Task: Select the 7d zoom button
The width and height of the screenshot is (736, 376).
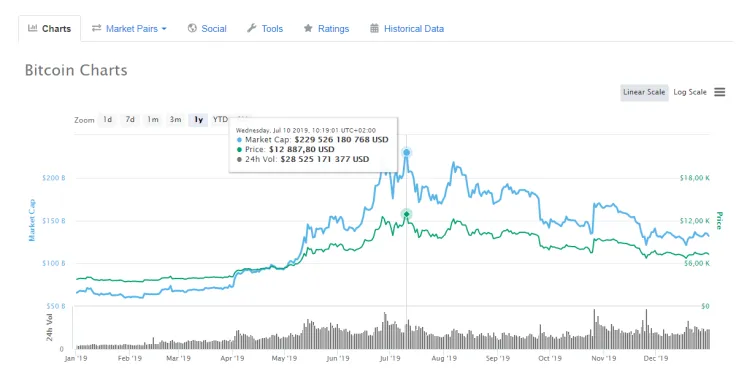Action: pyautogui.click(x=130, y=120)
